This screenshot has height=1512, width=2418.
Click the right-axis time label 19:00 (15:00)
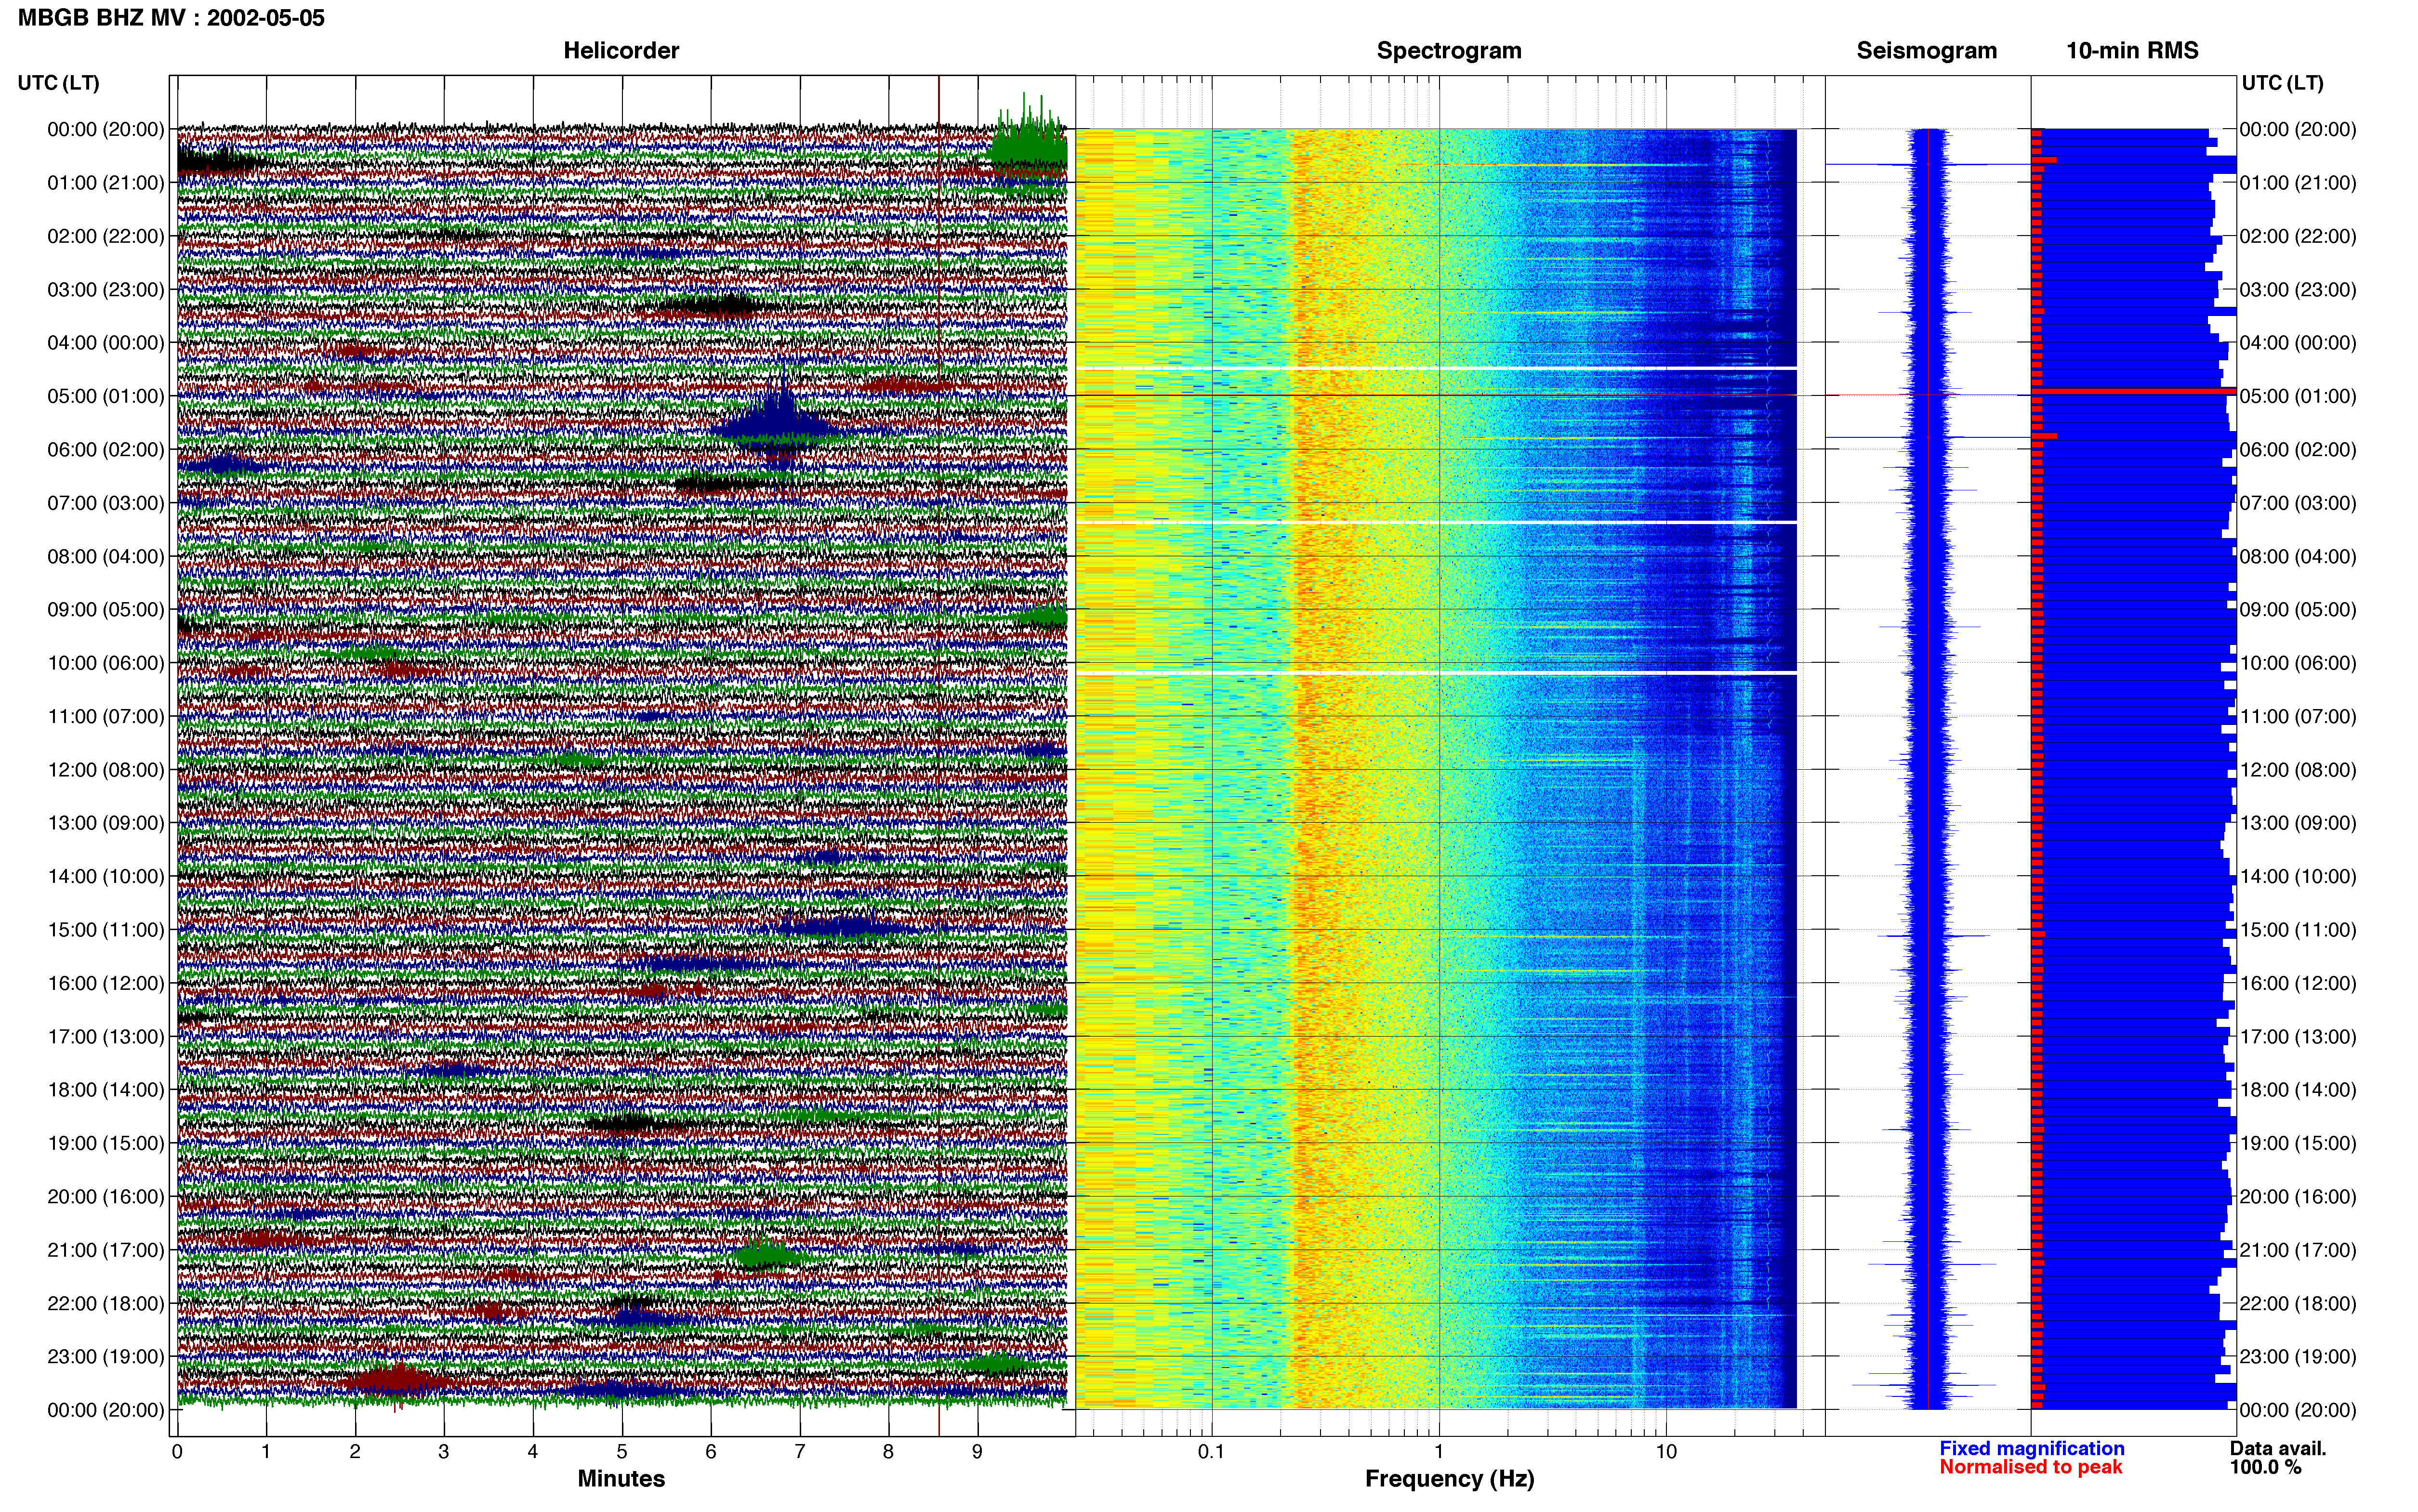click(2298, 1143)
